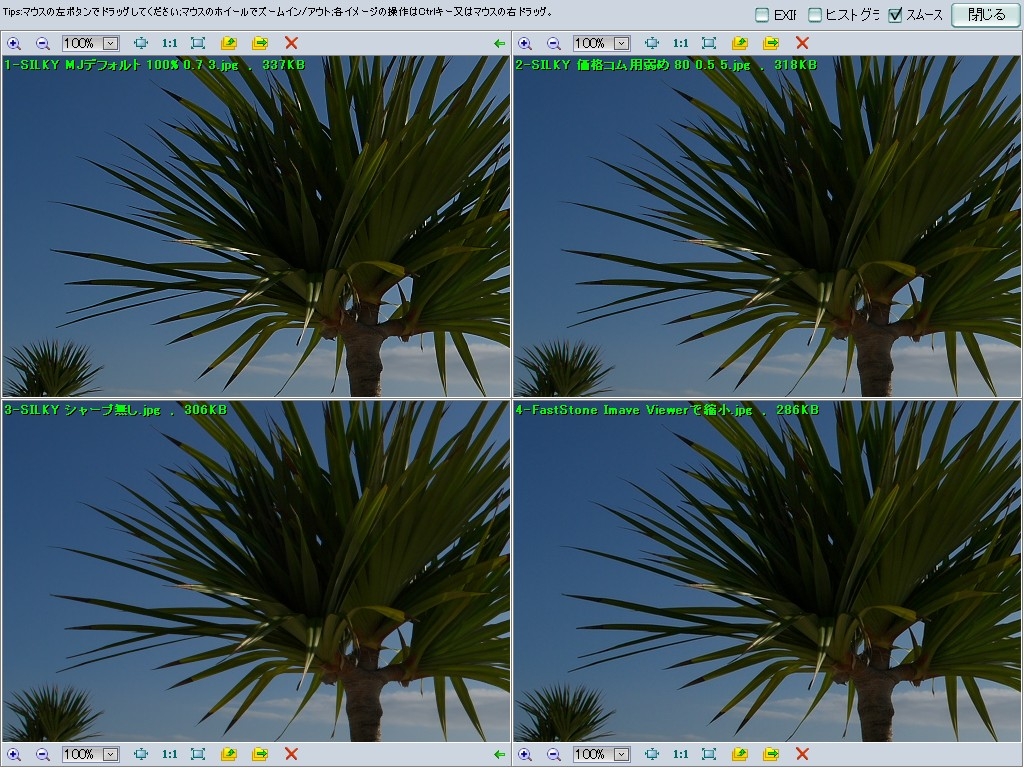Screen dimensions: 1024x768
Task: Fit image 1 to its pane
Action: point(198,44)
